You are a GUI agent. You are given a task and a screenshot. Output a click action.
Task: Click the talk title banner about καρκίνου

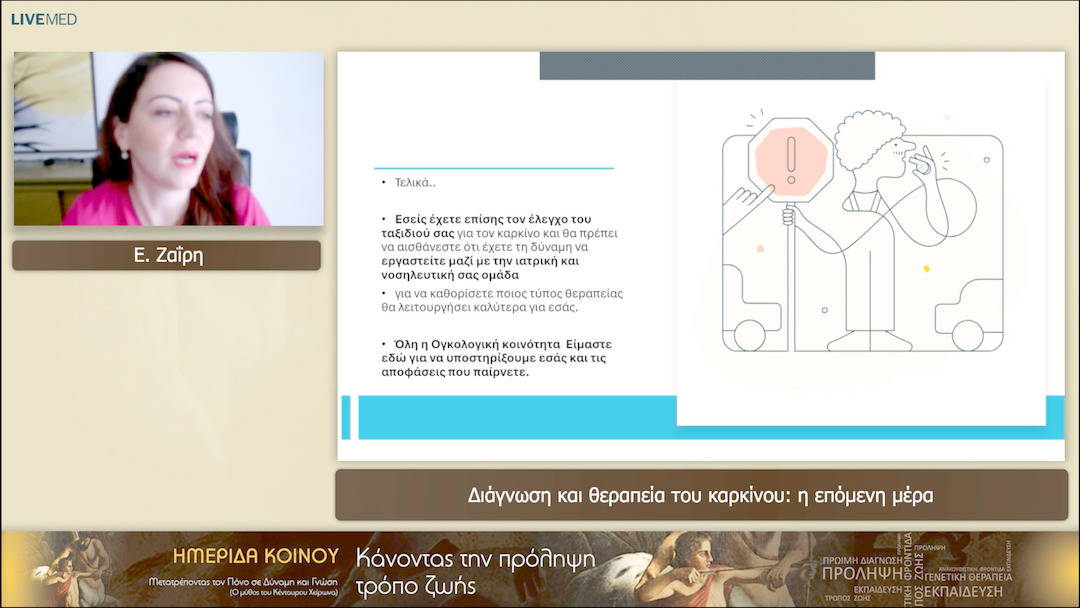tap(700, 495)
